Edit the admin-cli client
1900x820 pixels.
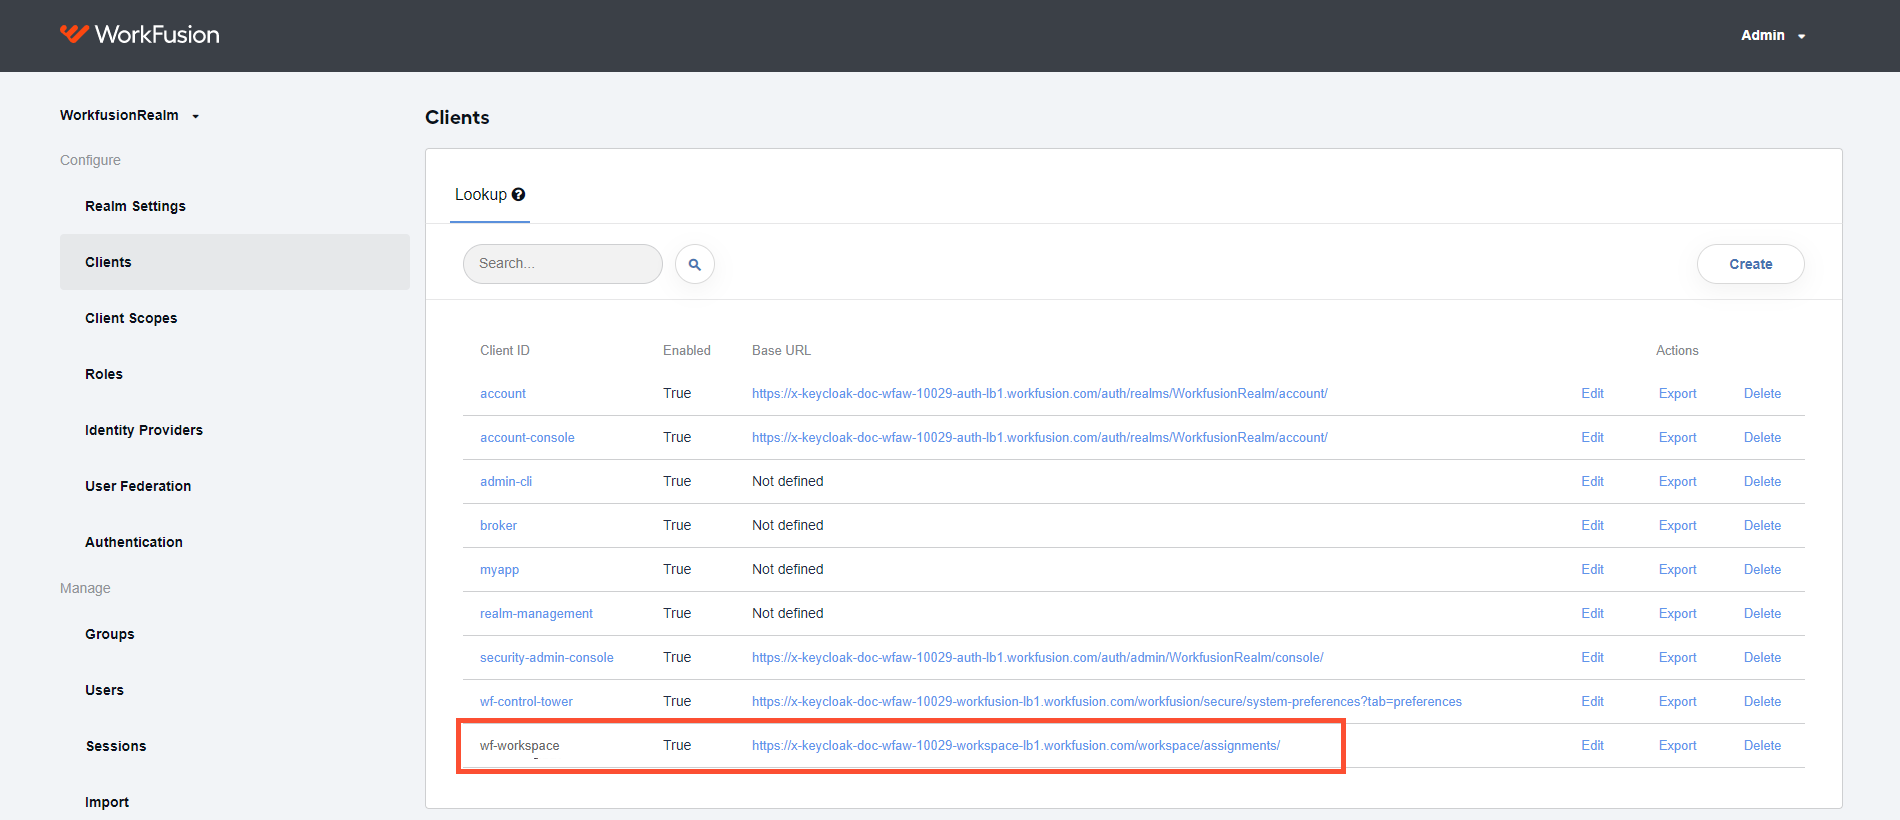1592,482
